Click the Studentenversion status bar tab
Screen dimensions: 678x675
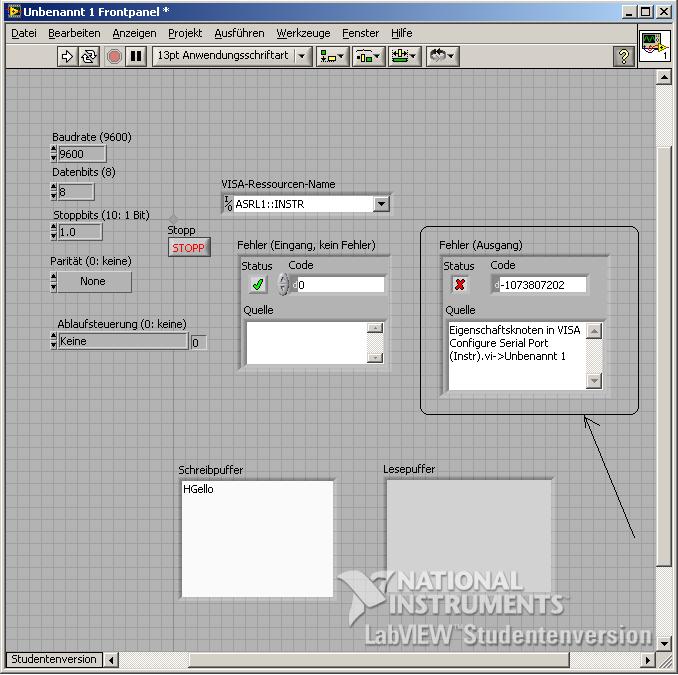[x=54, y=659]
